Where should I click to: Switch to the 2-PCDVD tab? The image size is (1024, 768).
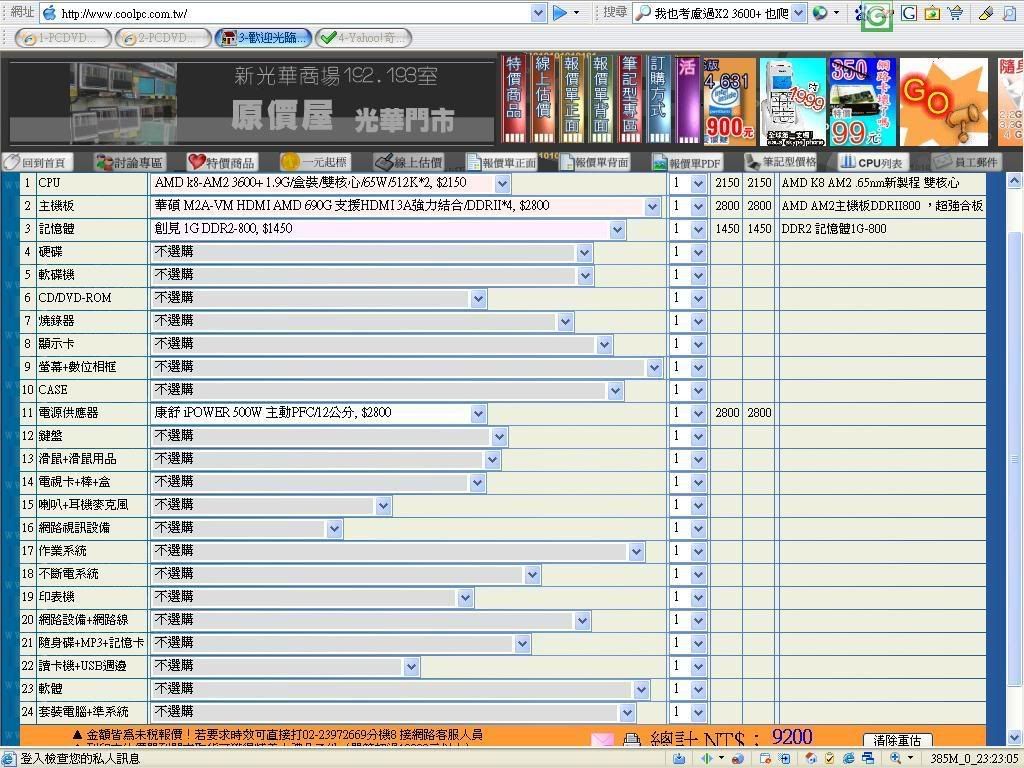[163, 38]
